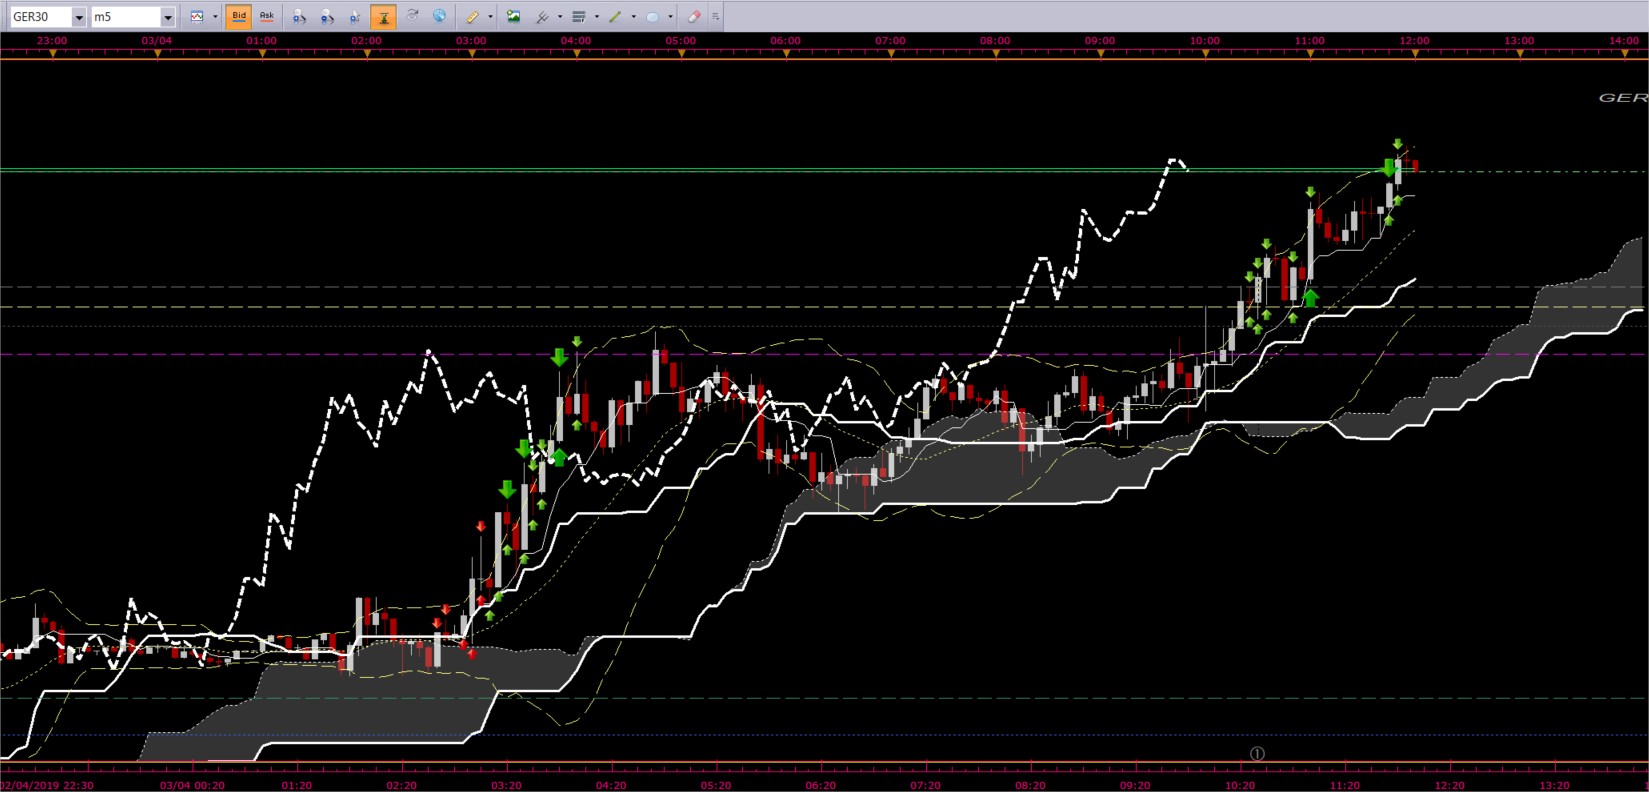Toggle the highlighted orange vertical-scale icon
Viewport: 1649px width, 792px height.
pos(383,16)
